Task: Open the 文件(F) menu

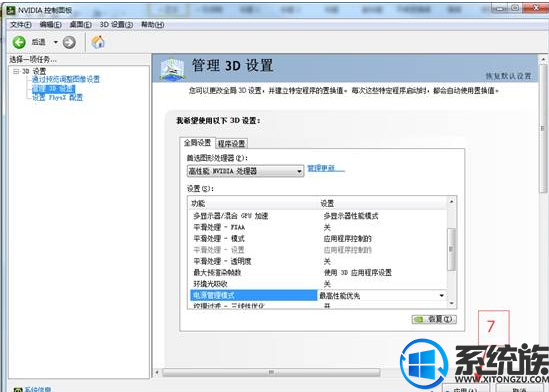Action: [x=20, y=24]
